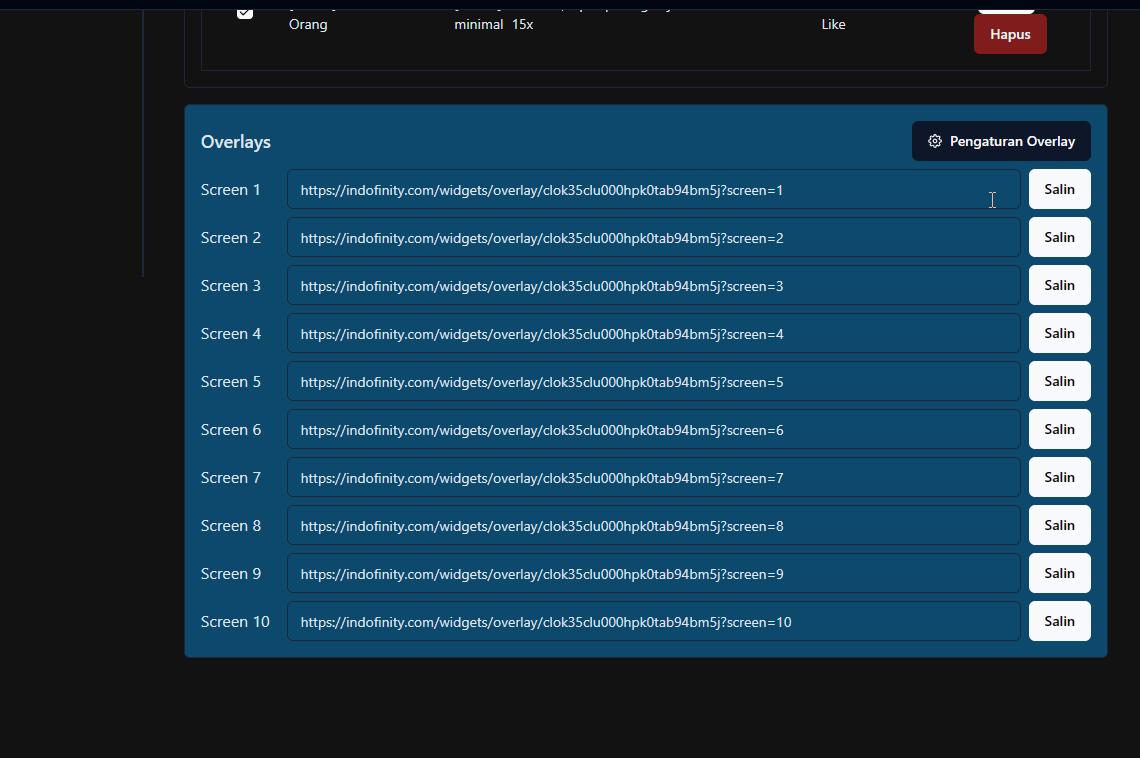Copy Screen 4 link using Salin
Viewport: 1140px width, 758px height.
click(1059, 333)
